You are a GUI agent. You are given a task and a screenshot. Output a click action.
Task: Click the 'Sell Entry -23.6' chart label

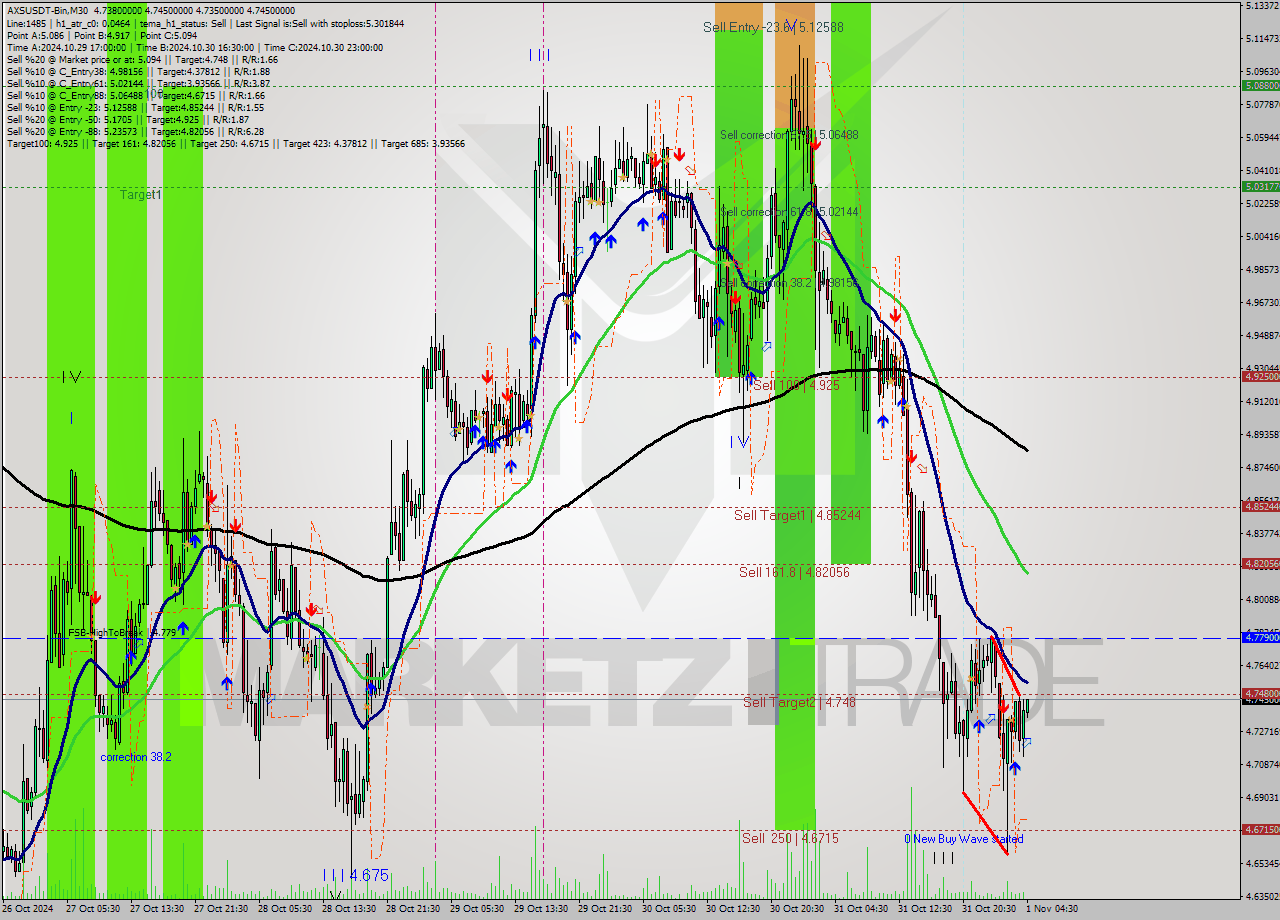(773, 28)
